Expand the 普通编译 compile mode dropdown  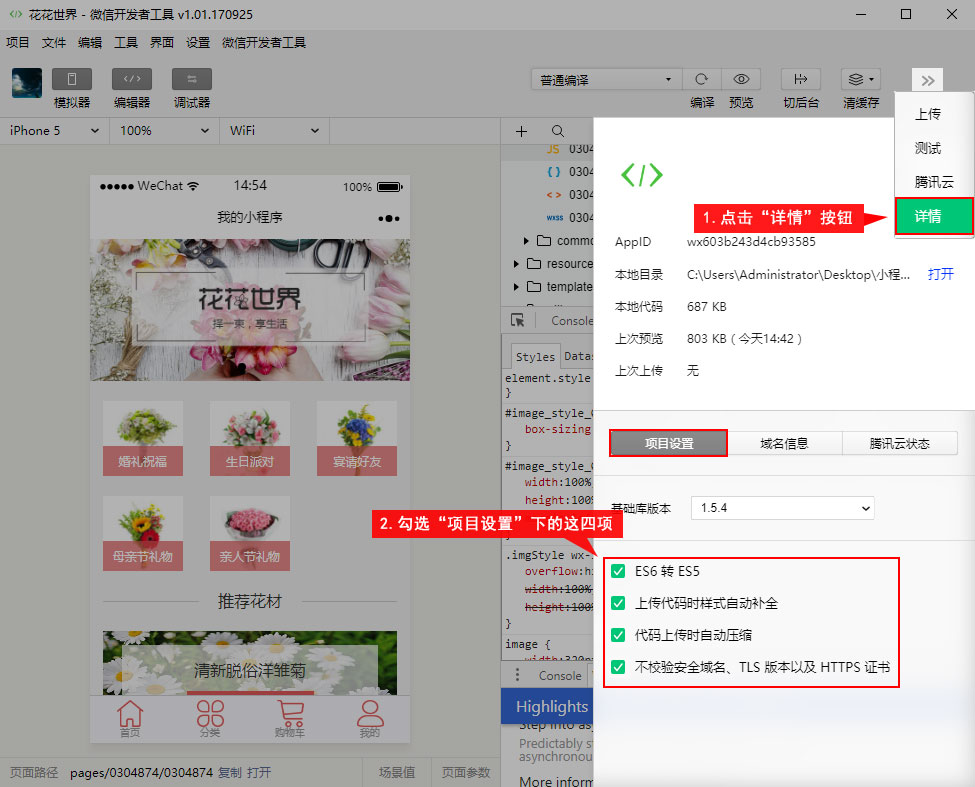pyautogui.click(x=606, y=80)
